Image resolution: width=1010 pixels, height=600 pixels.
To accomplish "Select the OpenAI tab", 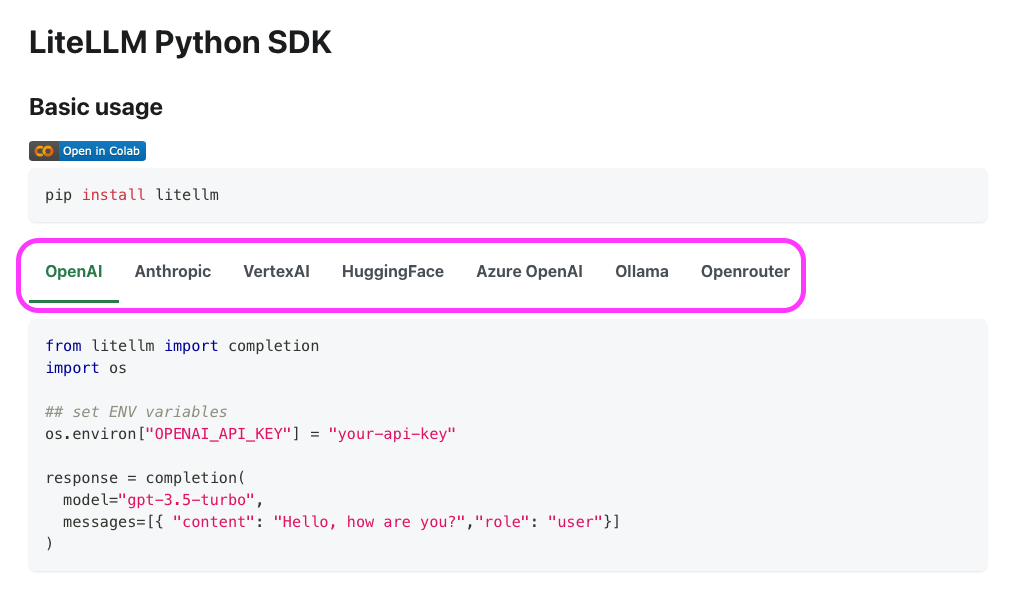I will point(73,271).
